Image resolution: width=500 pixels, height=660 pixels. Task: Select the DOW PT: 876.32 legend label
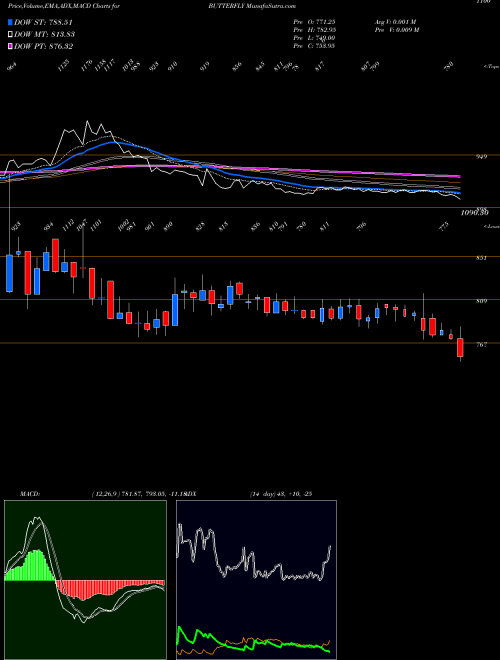click(44, 46)
